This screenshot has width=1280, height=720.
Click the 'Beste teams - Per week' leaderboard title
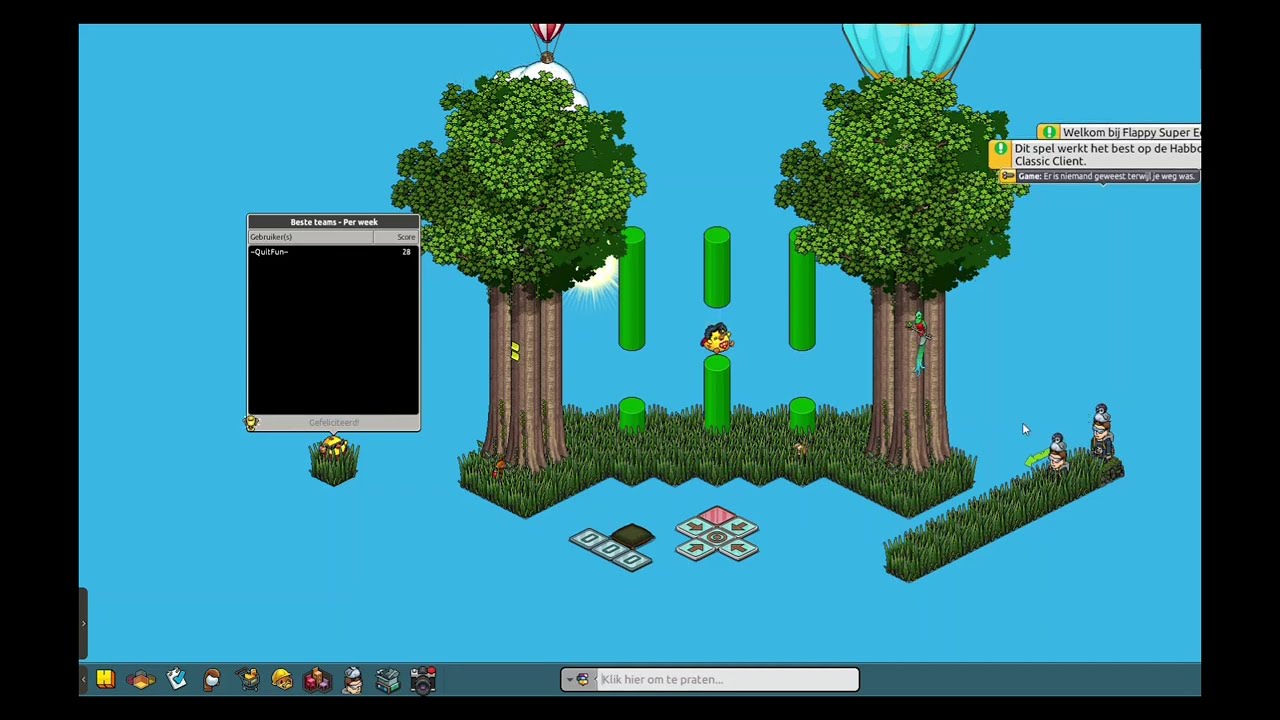point(334,222)
